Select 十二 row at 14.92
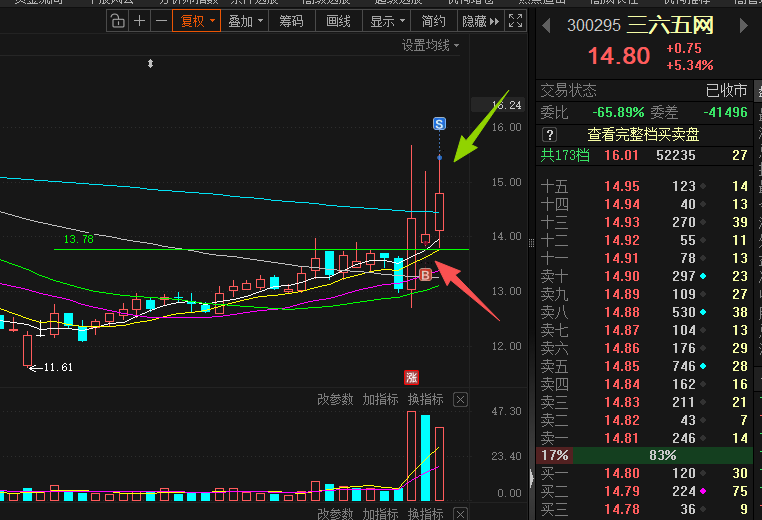Viewport: 762px width, 520px height. (x=644, y=240)
